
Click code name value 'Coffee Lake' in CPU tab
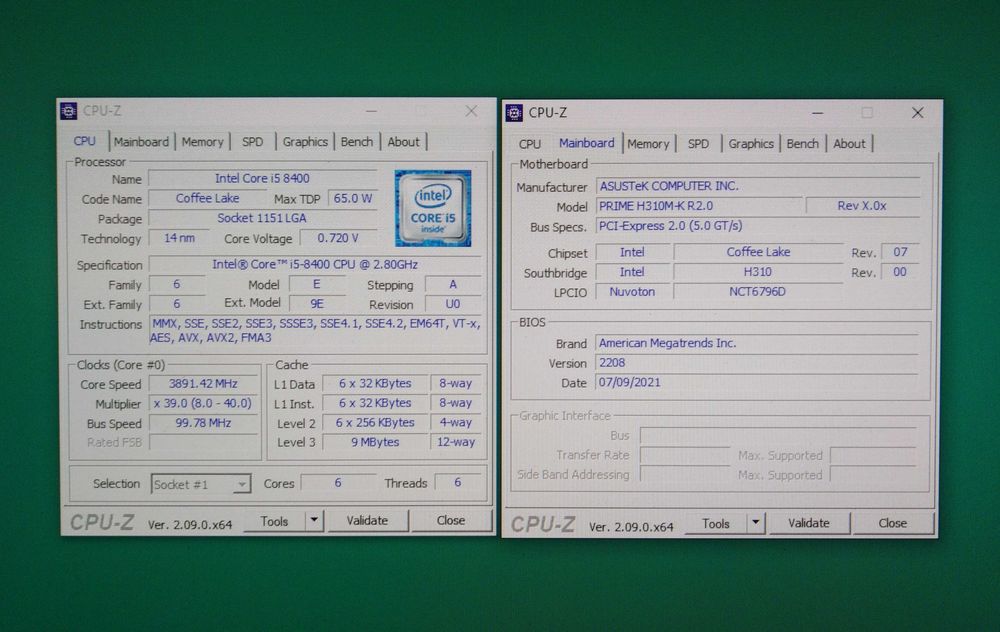[x=207, y=198]
